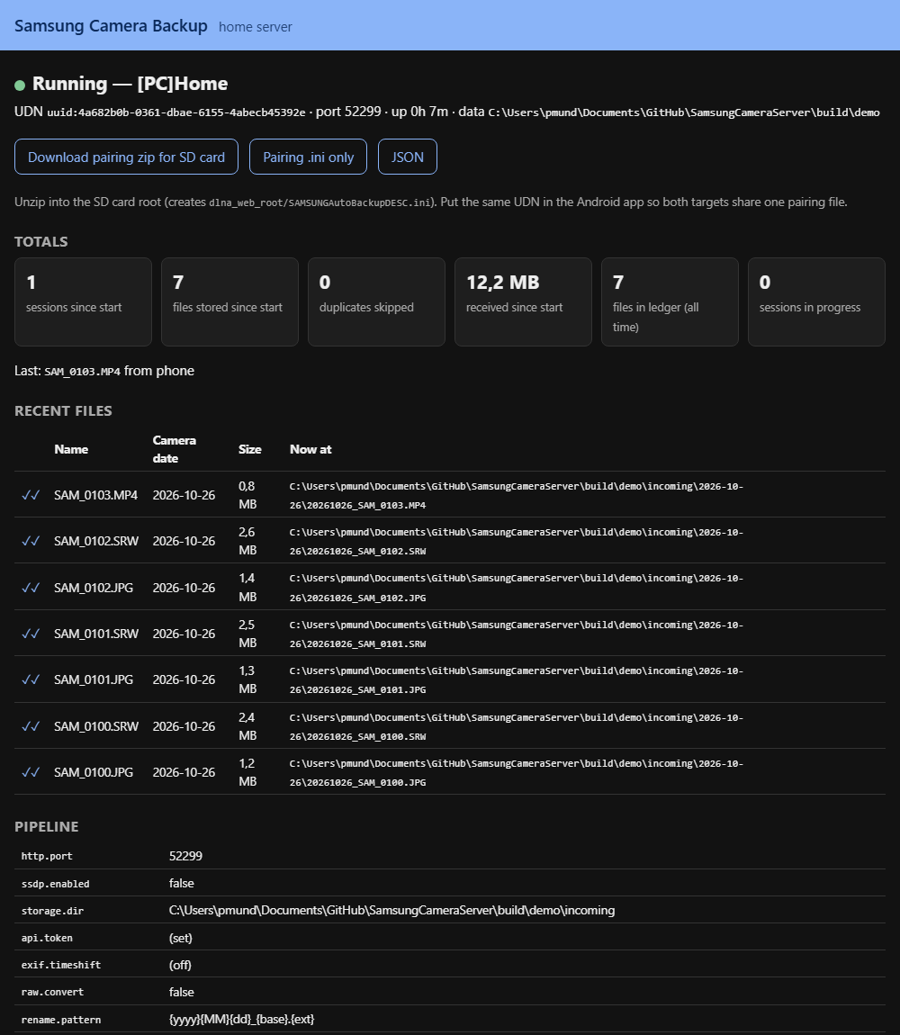Select the files in ledger card
900x1035 pixels.
670,302
